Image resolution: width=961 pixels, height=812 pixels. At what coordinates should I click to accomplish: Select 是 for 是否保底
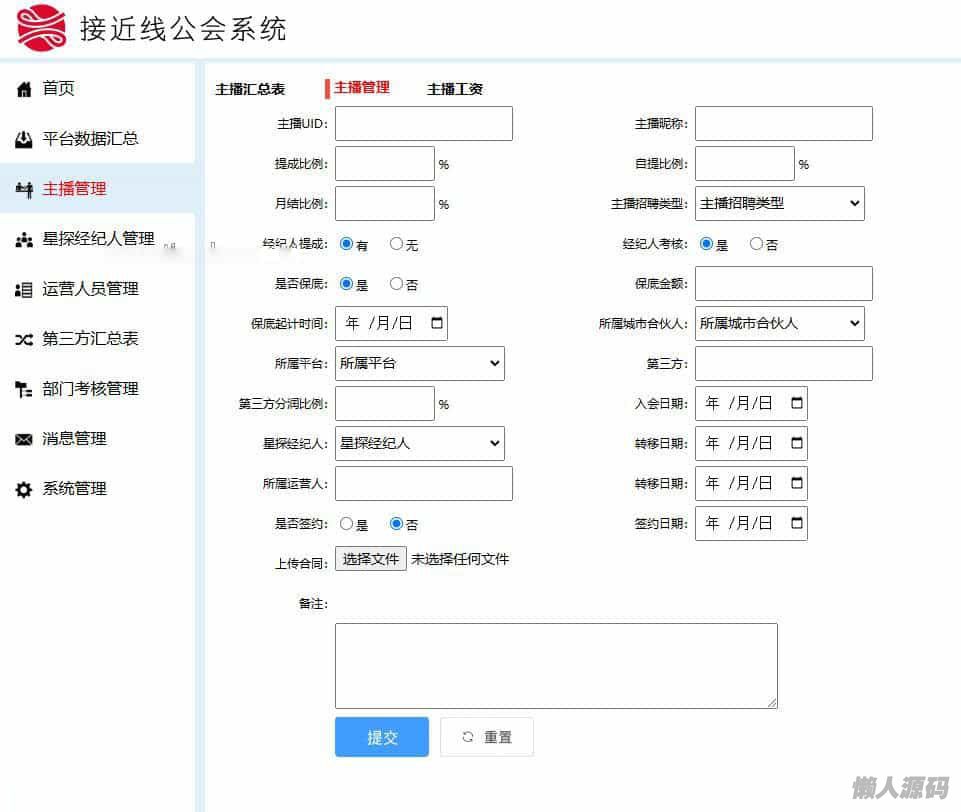[x=346, y=284]
